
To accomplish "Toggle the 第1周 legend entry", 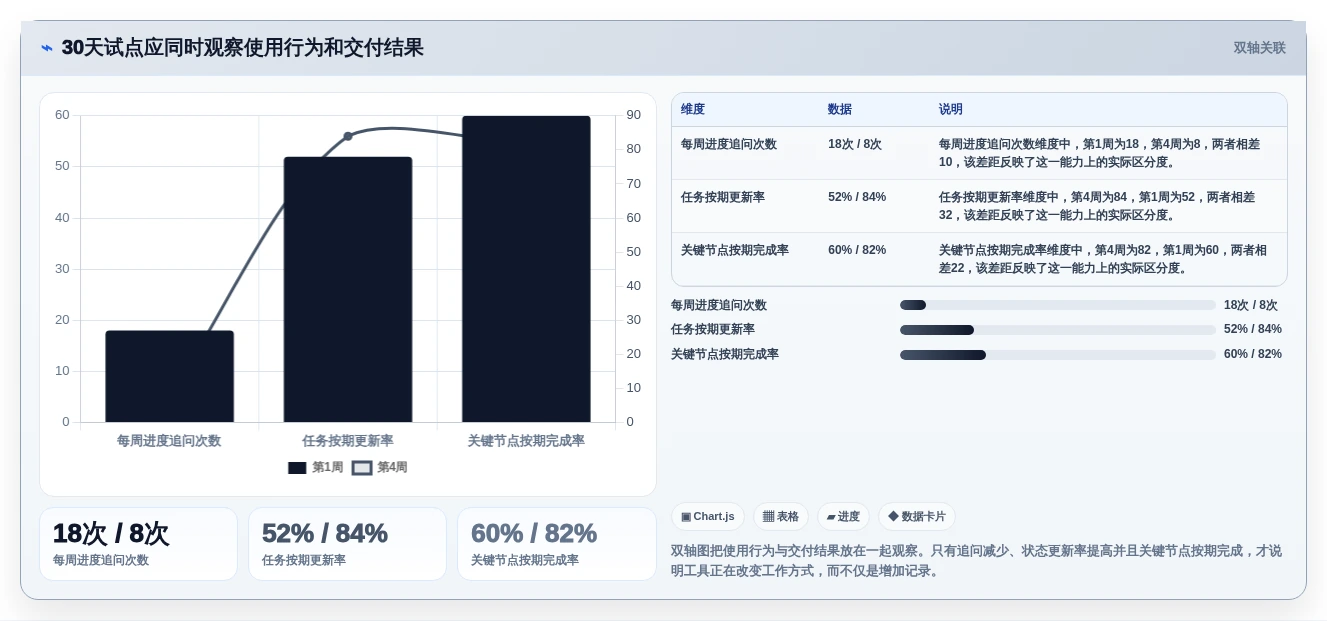I will click(316, 467).
